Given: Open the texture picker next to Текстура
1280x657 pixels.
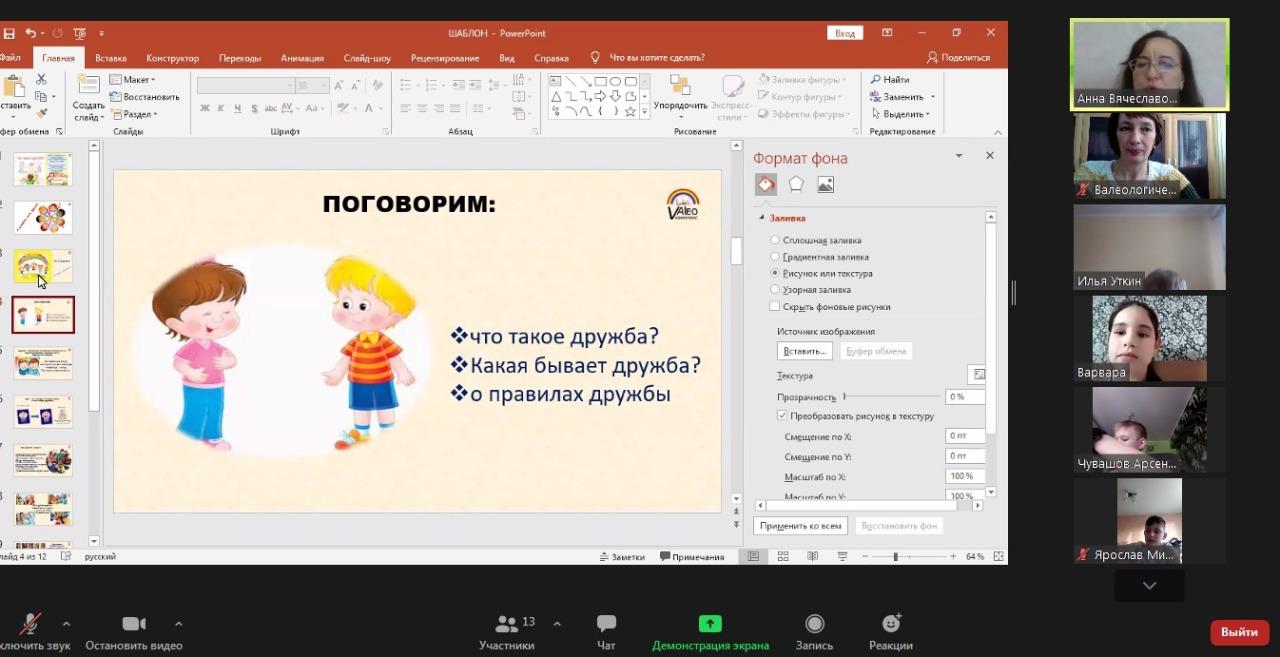Looking at the screenshot, I should 977,374.
